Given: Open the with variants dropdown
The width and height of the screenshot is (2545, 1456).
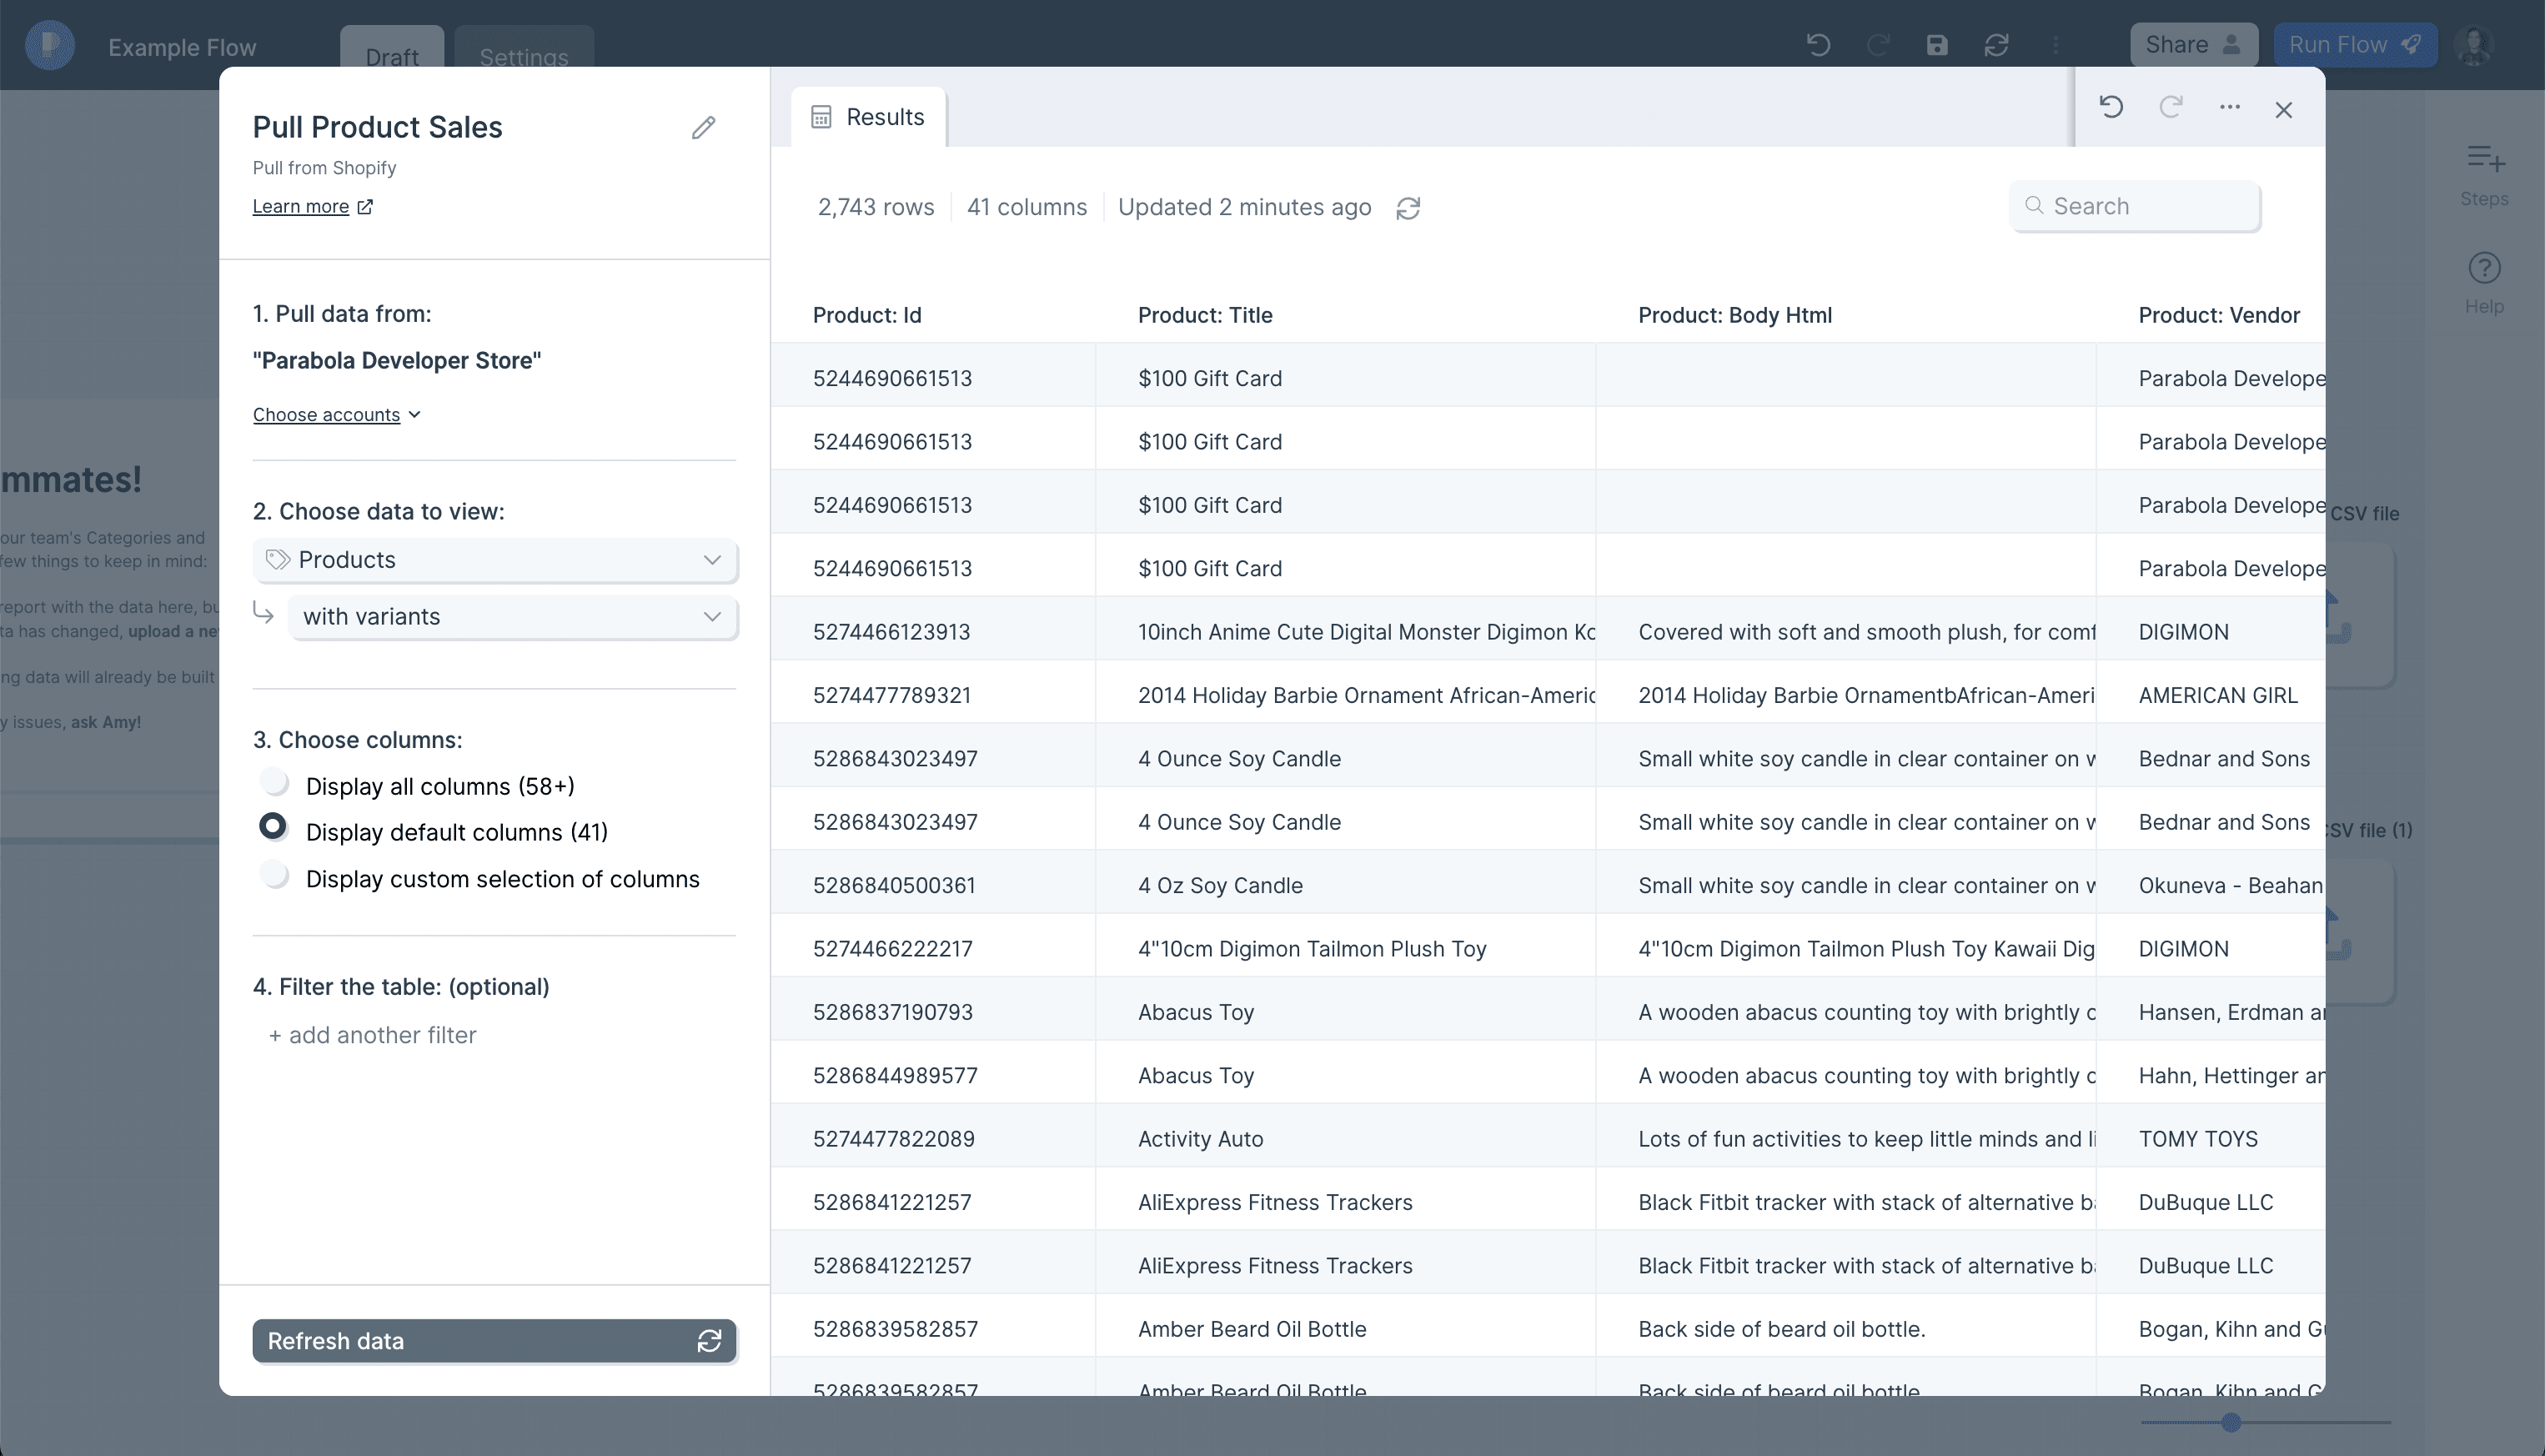Looking at the screenshot, I should click(x=512, y=617).
